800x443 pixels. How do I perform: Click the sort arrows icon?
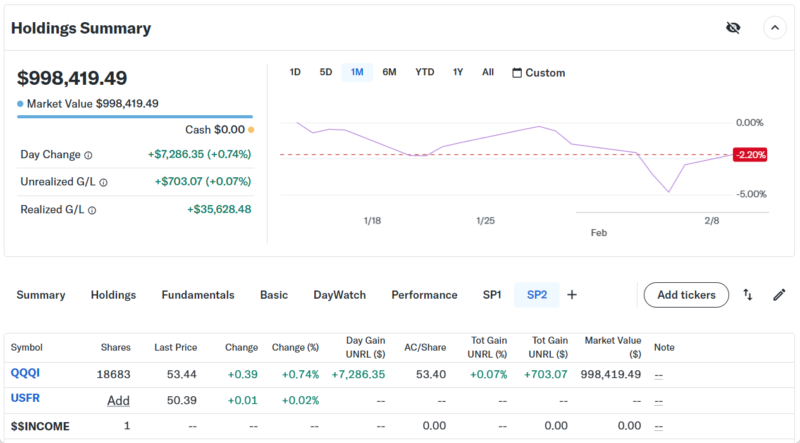(748, 295)
